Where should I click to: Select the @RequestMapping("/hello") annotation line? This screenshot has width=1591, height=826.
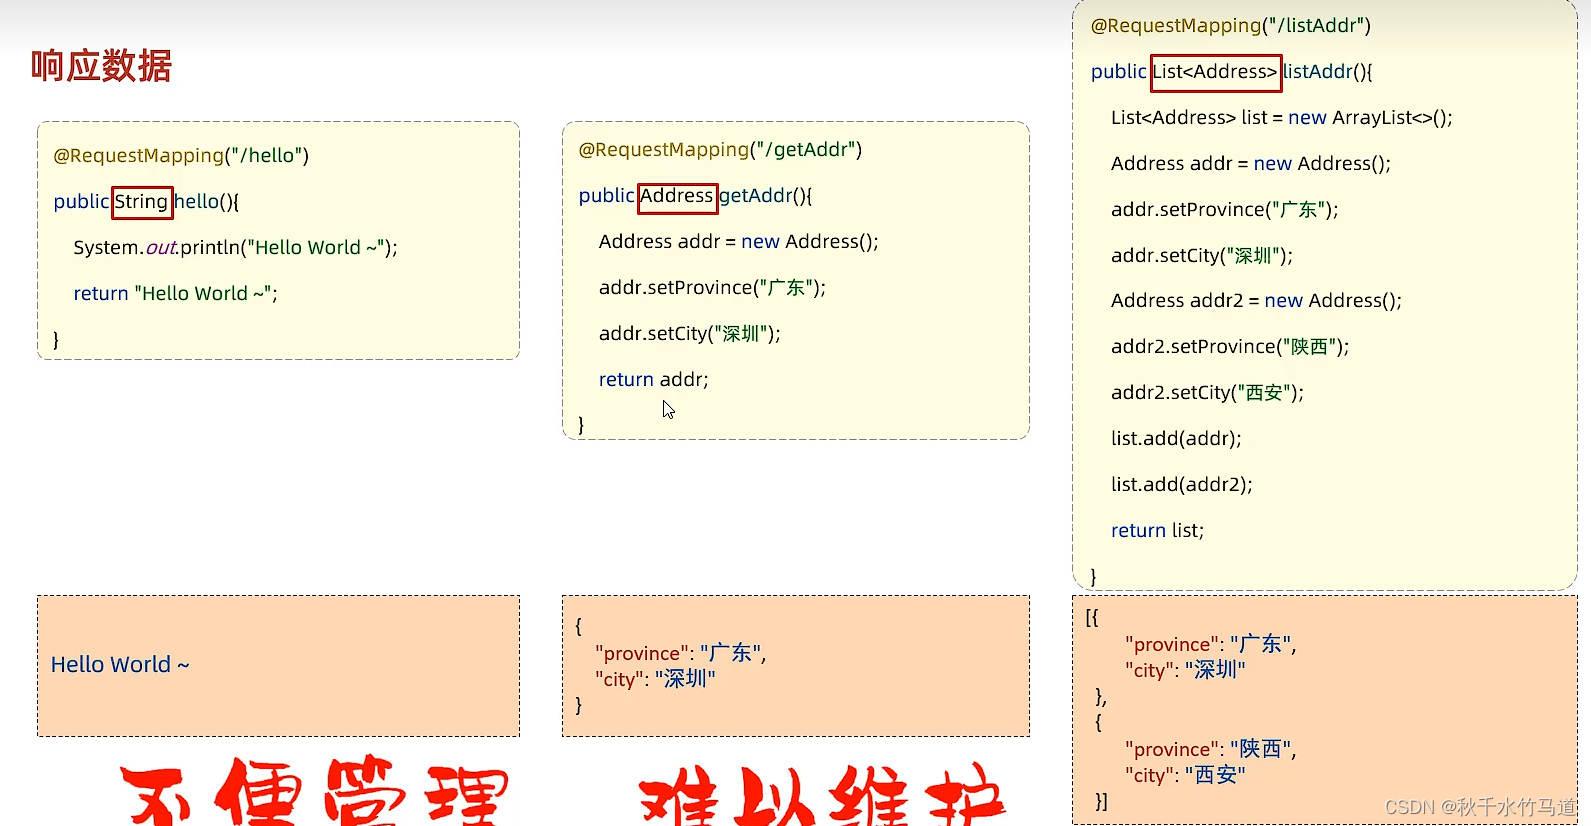181,155
